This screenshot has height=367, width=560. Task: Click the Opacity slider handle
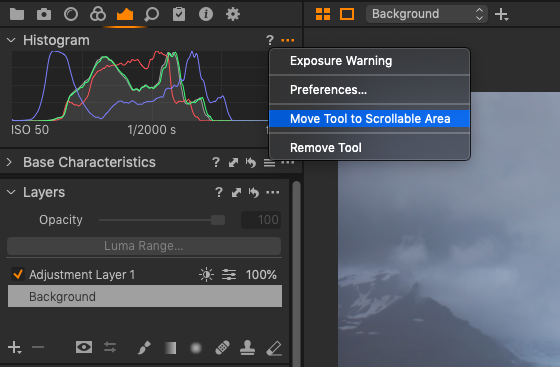click(x=218, y=220)
